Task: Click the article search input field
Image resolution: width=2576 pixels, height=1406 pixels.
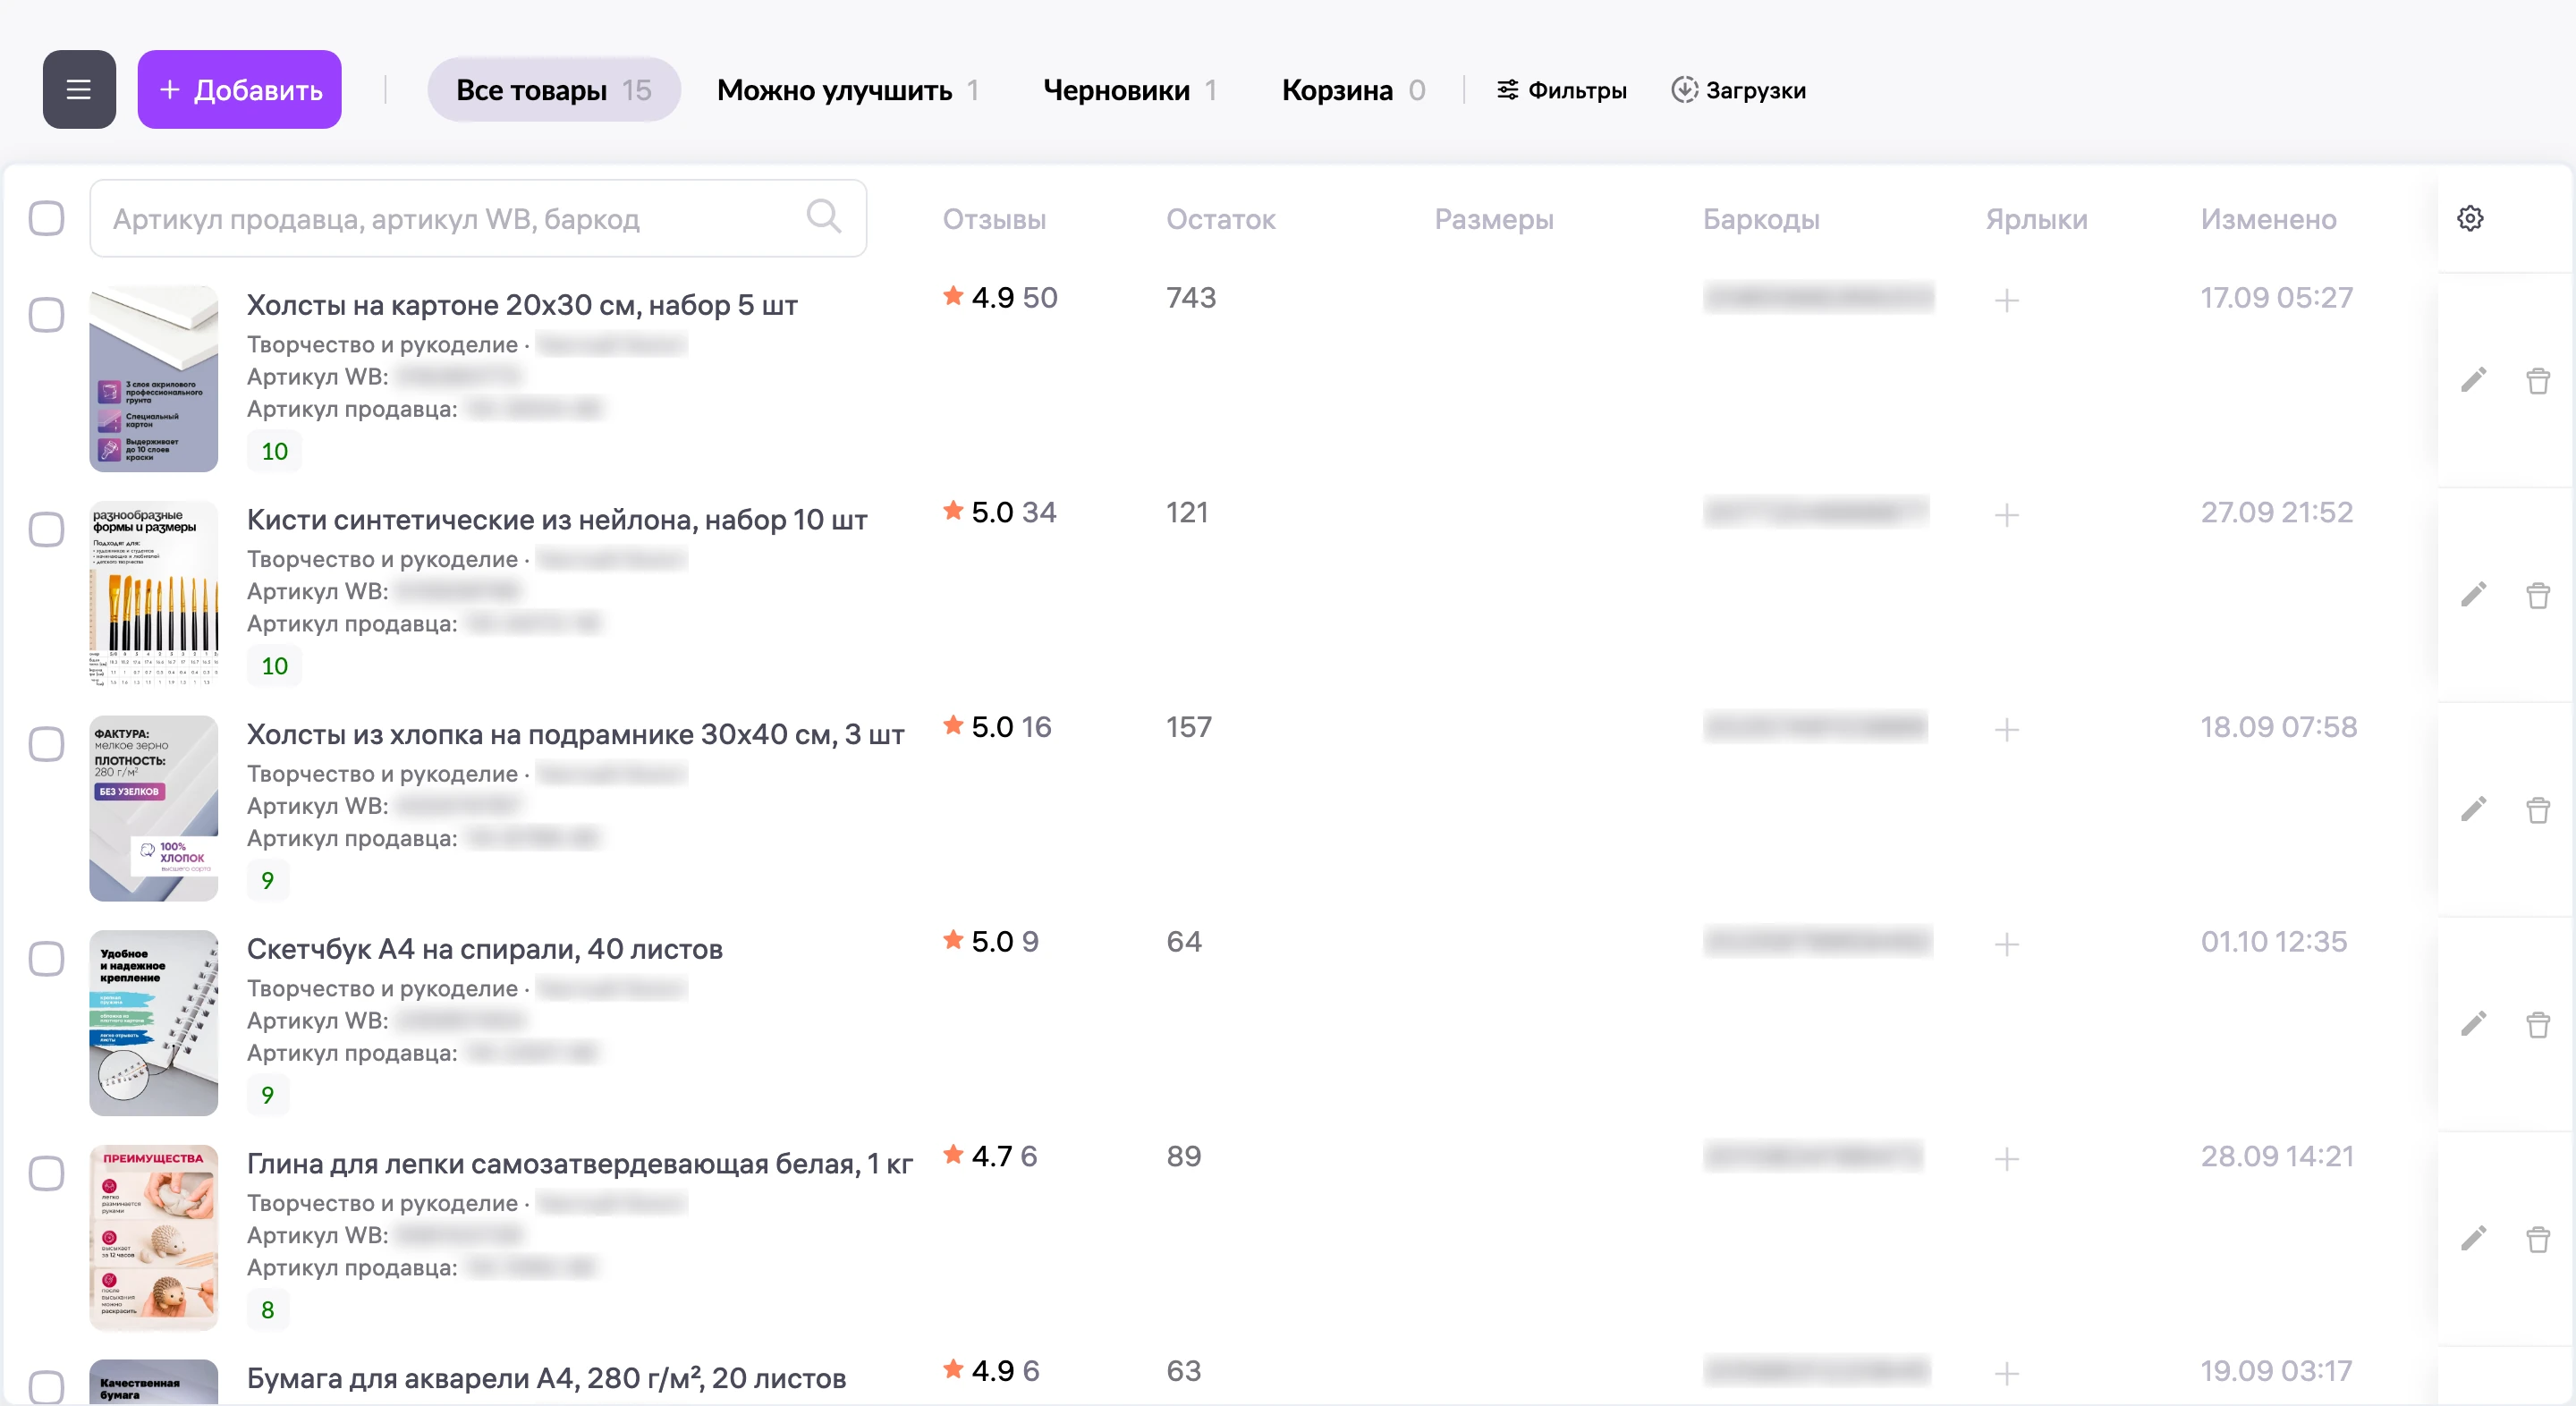Action: [x=478, y=218]
